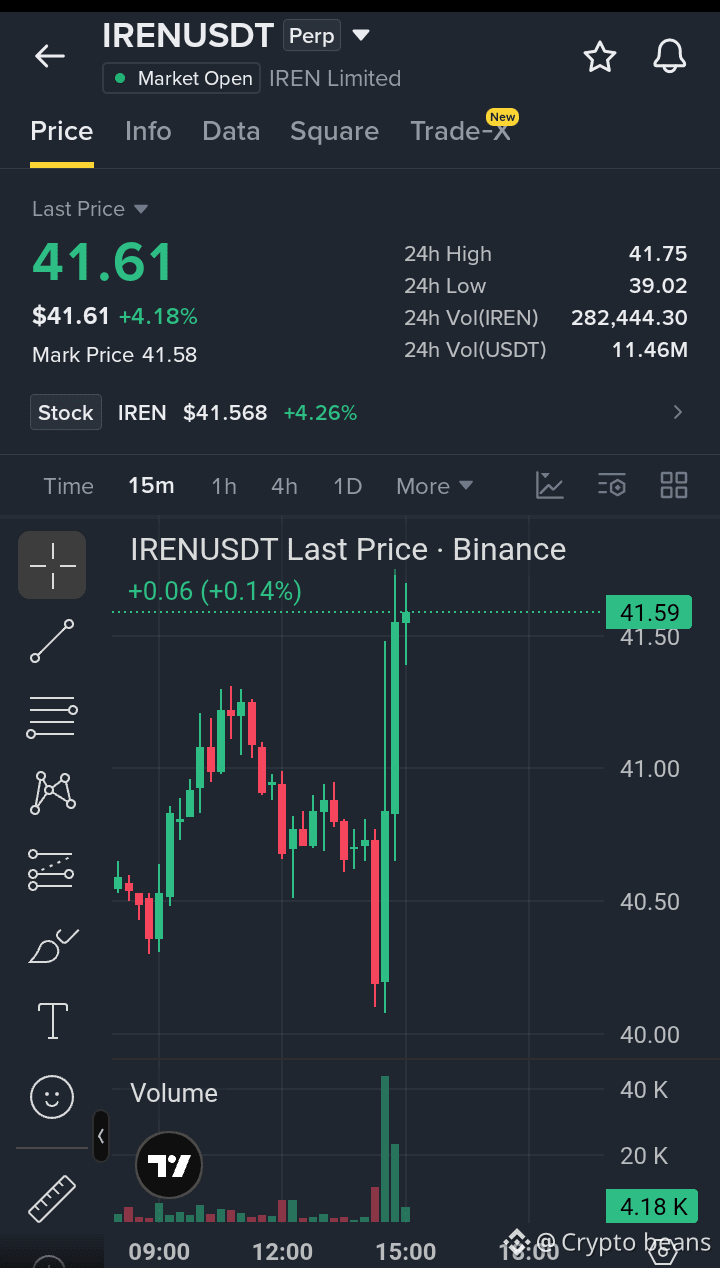Tap the Stock tag label

[66, 412]
